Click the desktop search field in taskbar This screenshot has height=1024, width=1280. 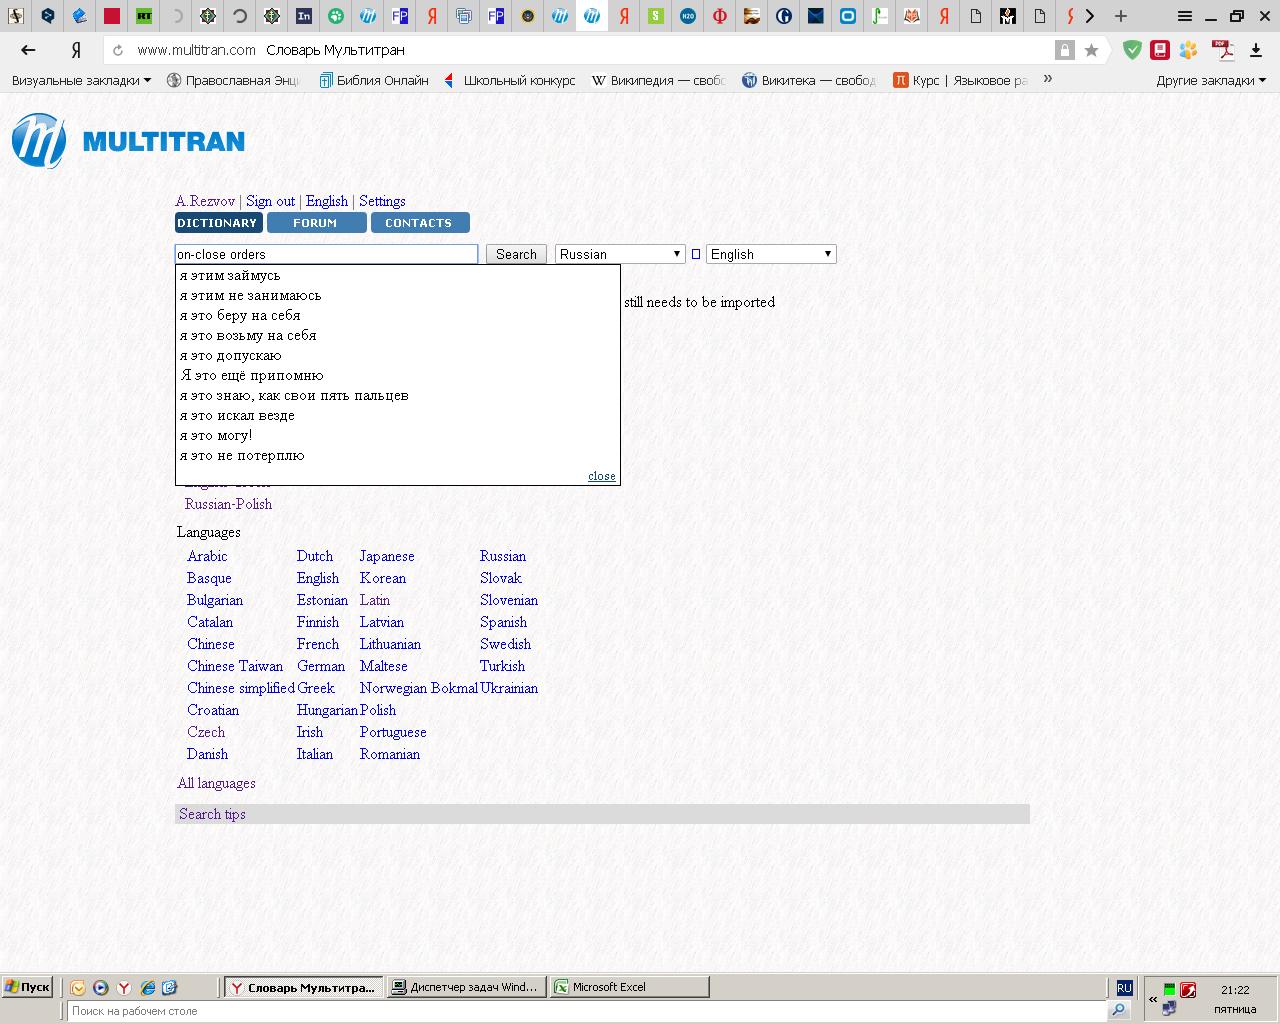(x=587, y=1011)
